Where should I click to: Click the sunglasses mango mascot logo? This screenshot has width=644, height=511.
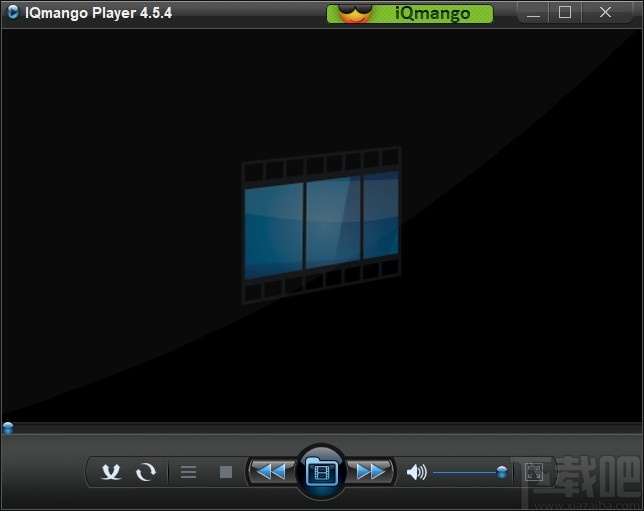coord(351,12)
